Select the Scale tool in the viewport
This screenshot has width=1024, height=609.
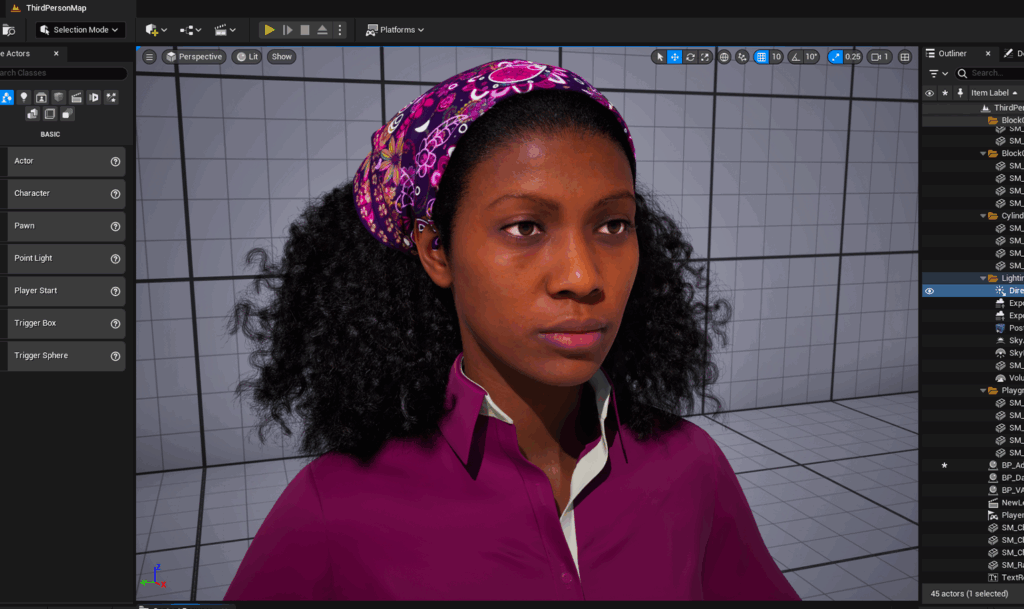click(x=705, y=56)
